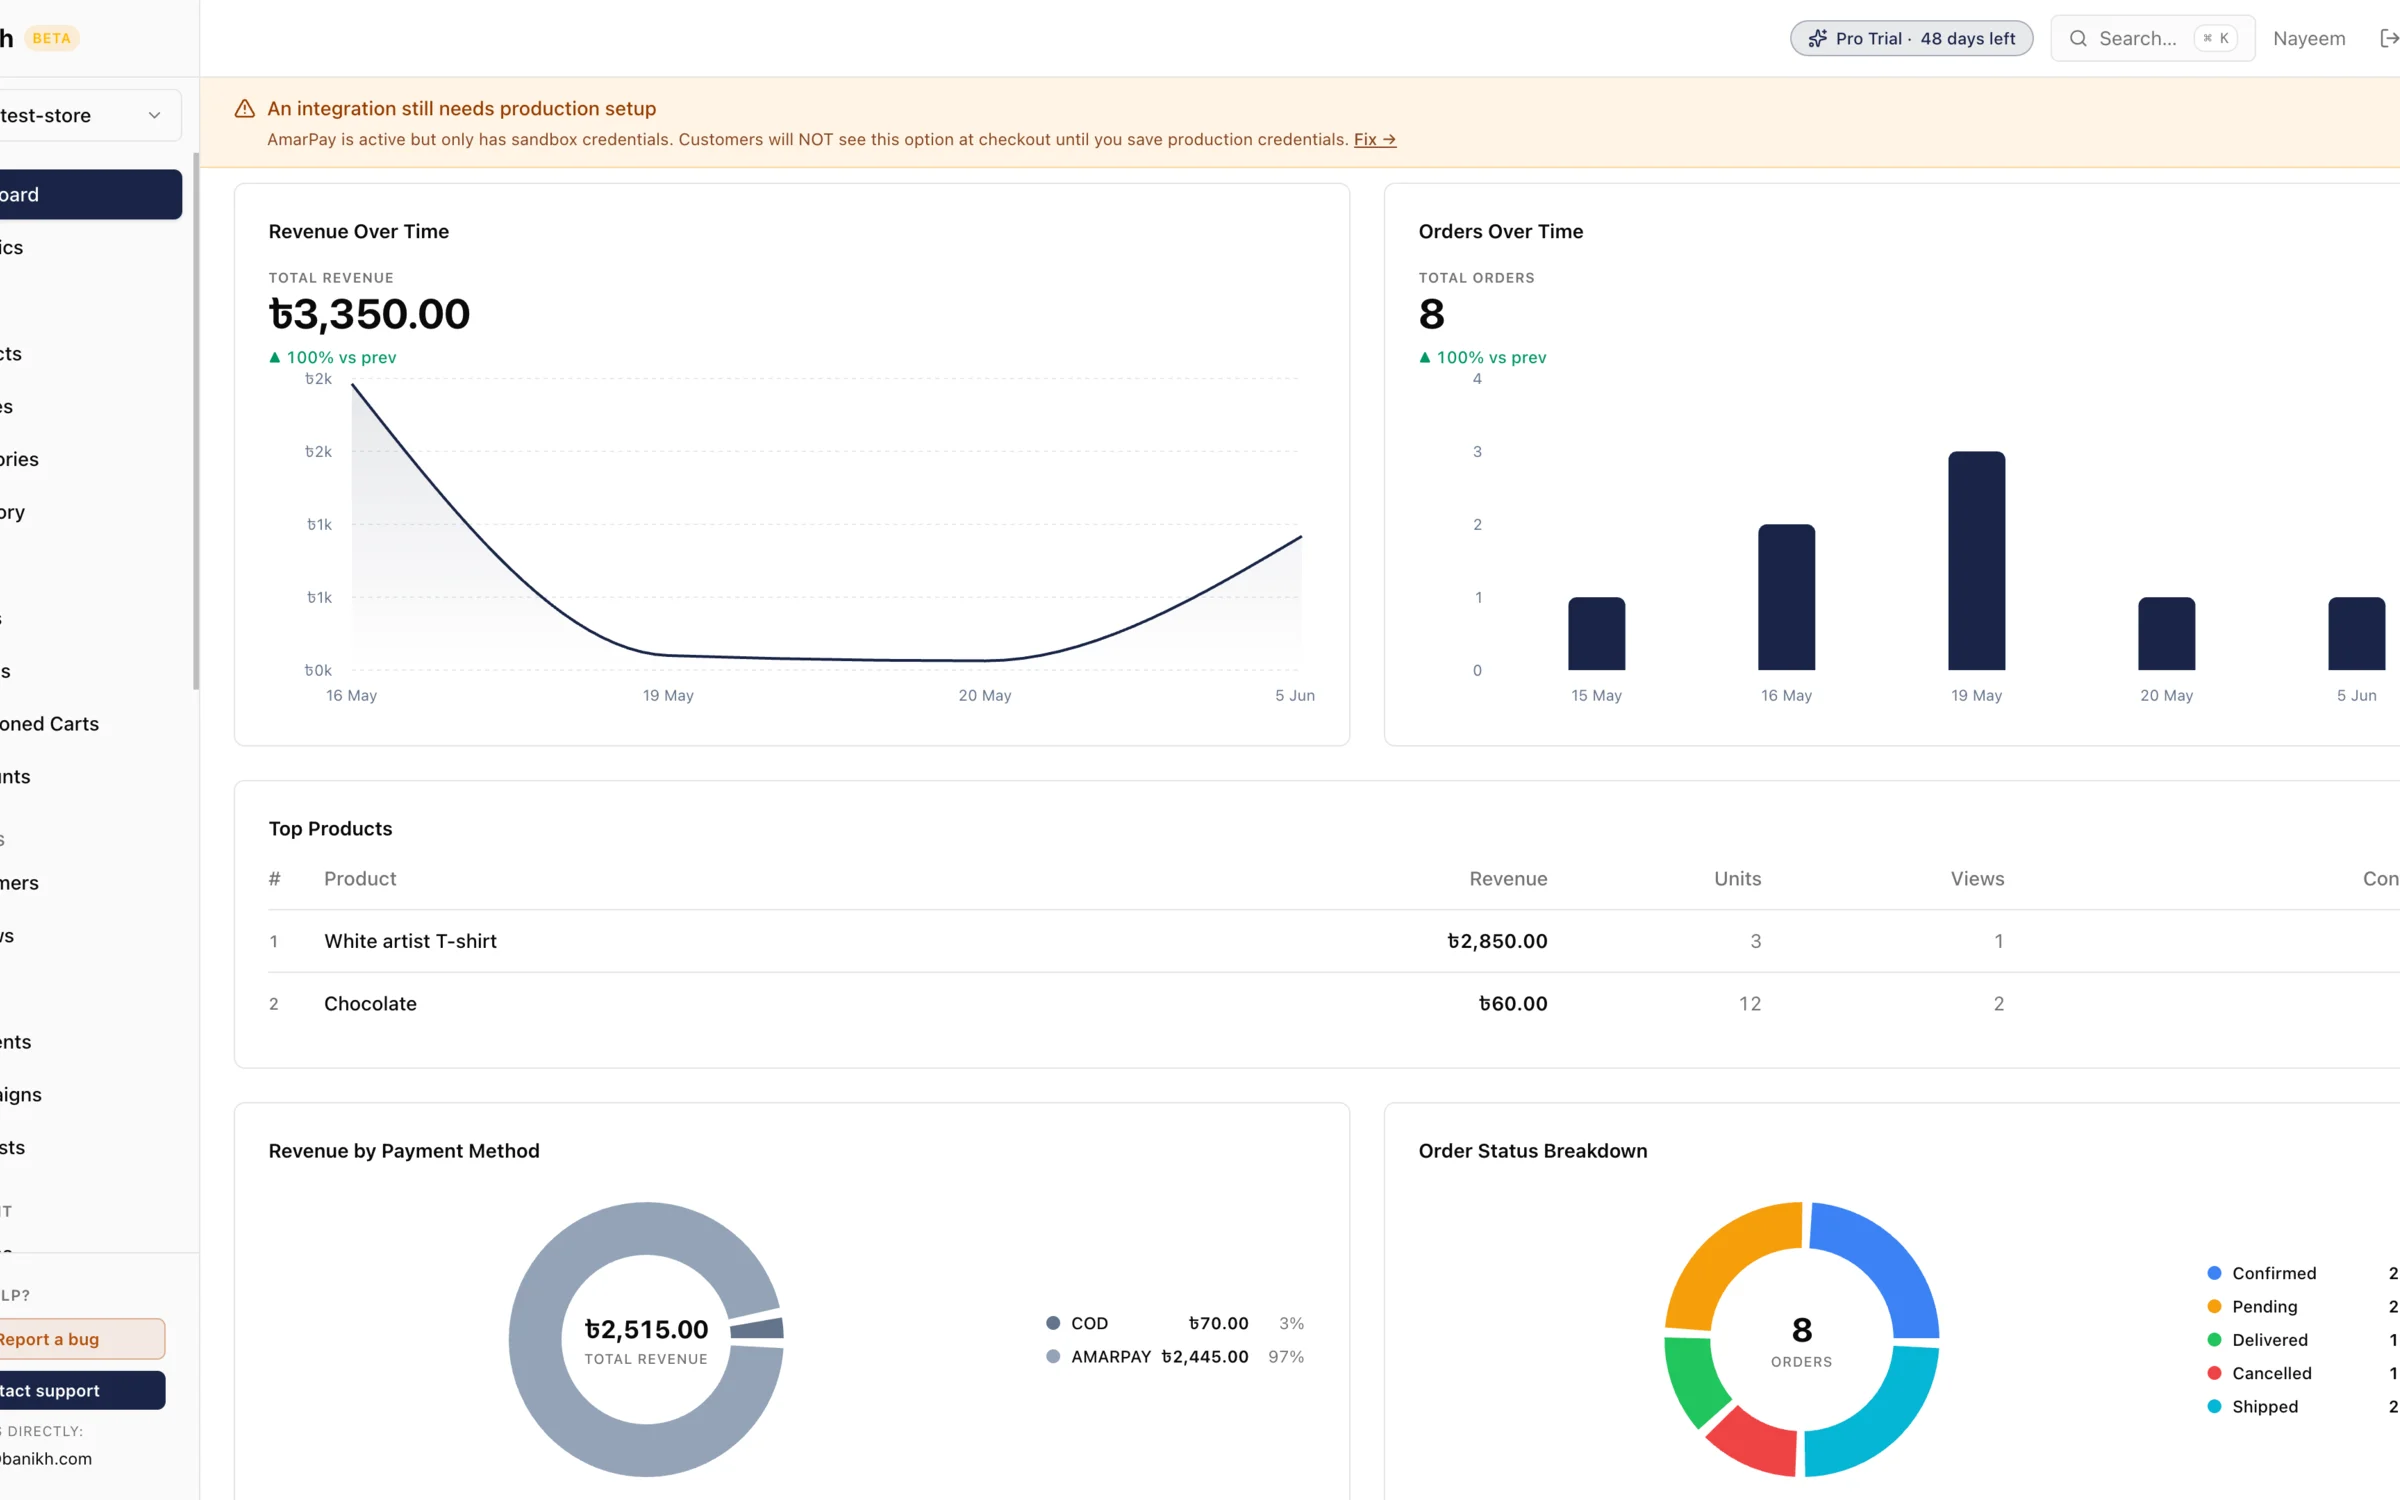Click the ৳3,350.00 total revenue figure
2400x1500 pixels.
[x=369, y=314]
